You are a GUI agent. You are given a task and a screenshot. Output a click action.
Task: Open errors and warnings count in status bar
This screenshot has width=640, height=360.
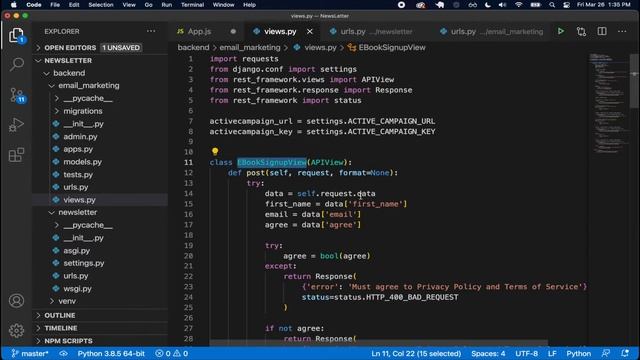point(171,353)
